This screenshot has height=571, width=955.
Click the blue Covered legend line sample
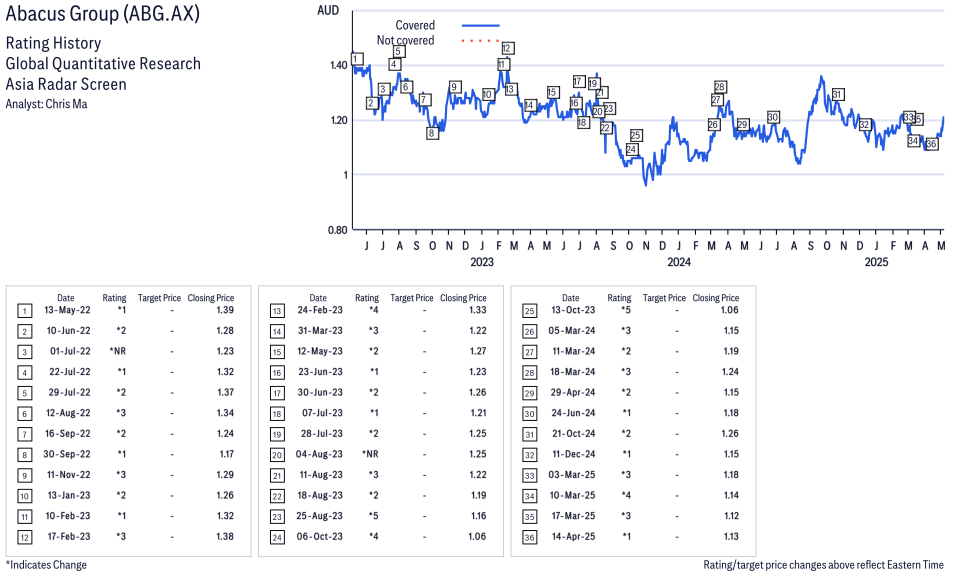pyautogui.click(x=481, y=26)
